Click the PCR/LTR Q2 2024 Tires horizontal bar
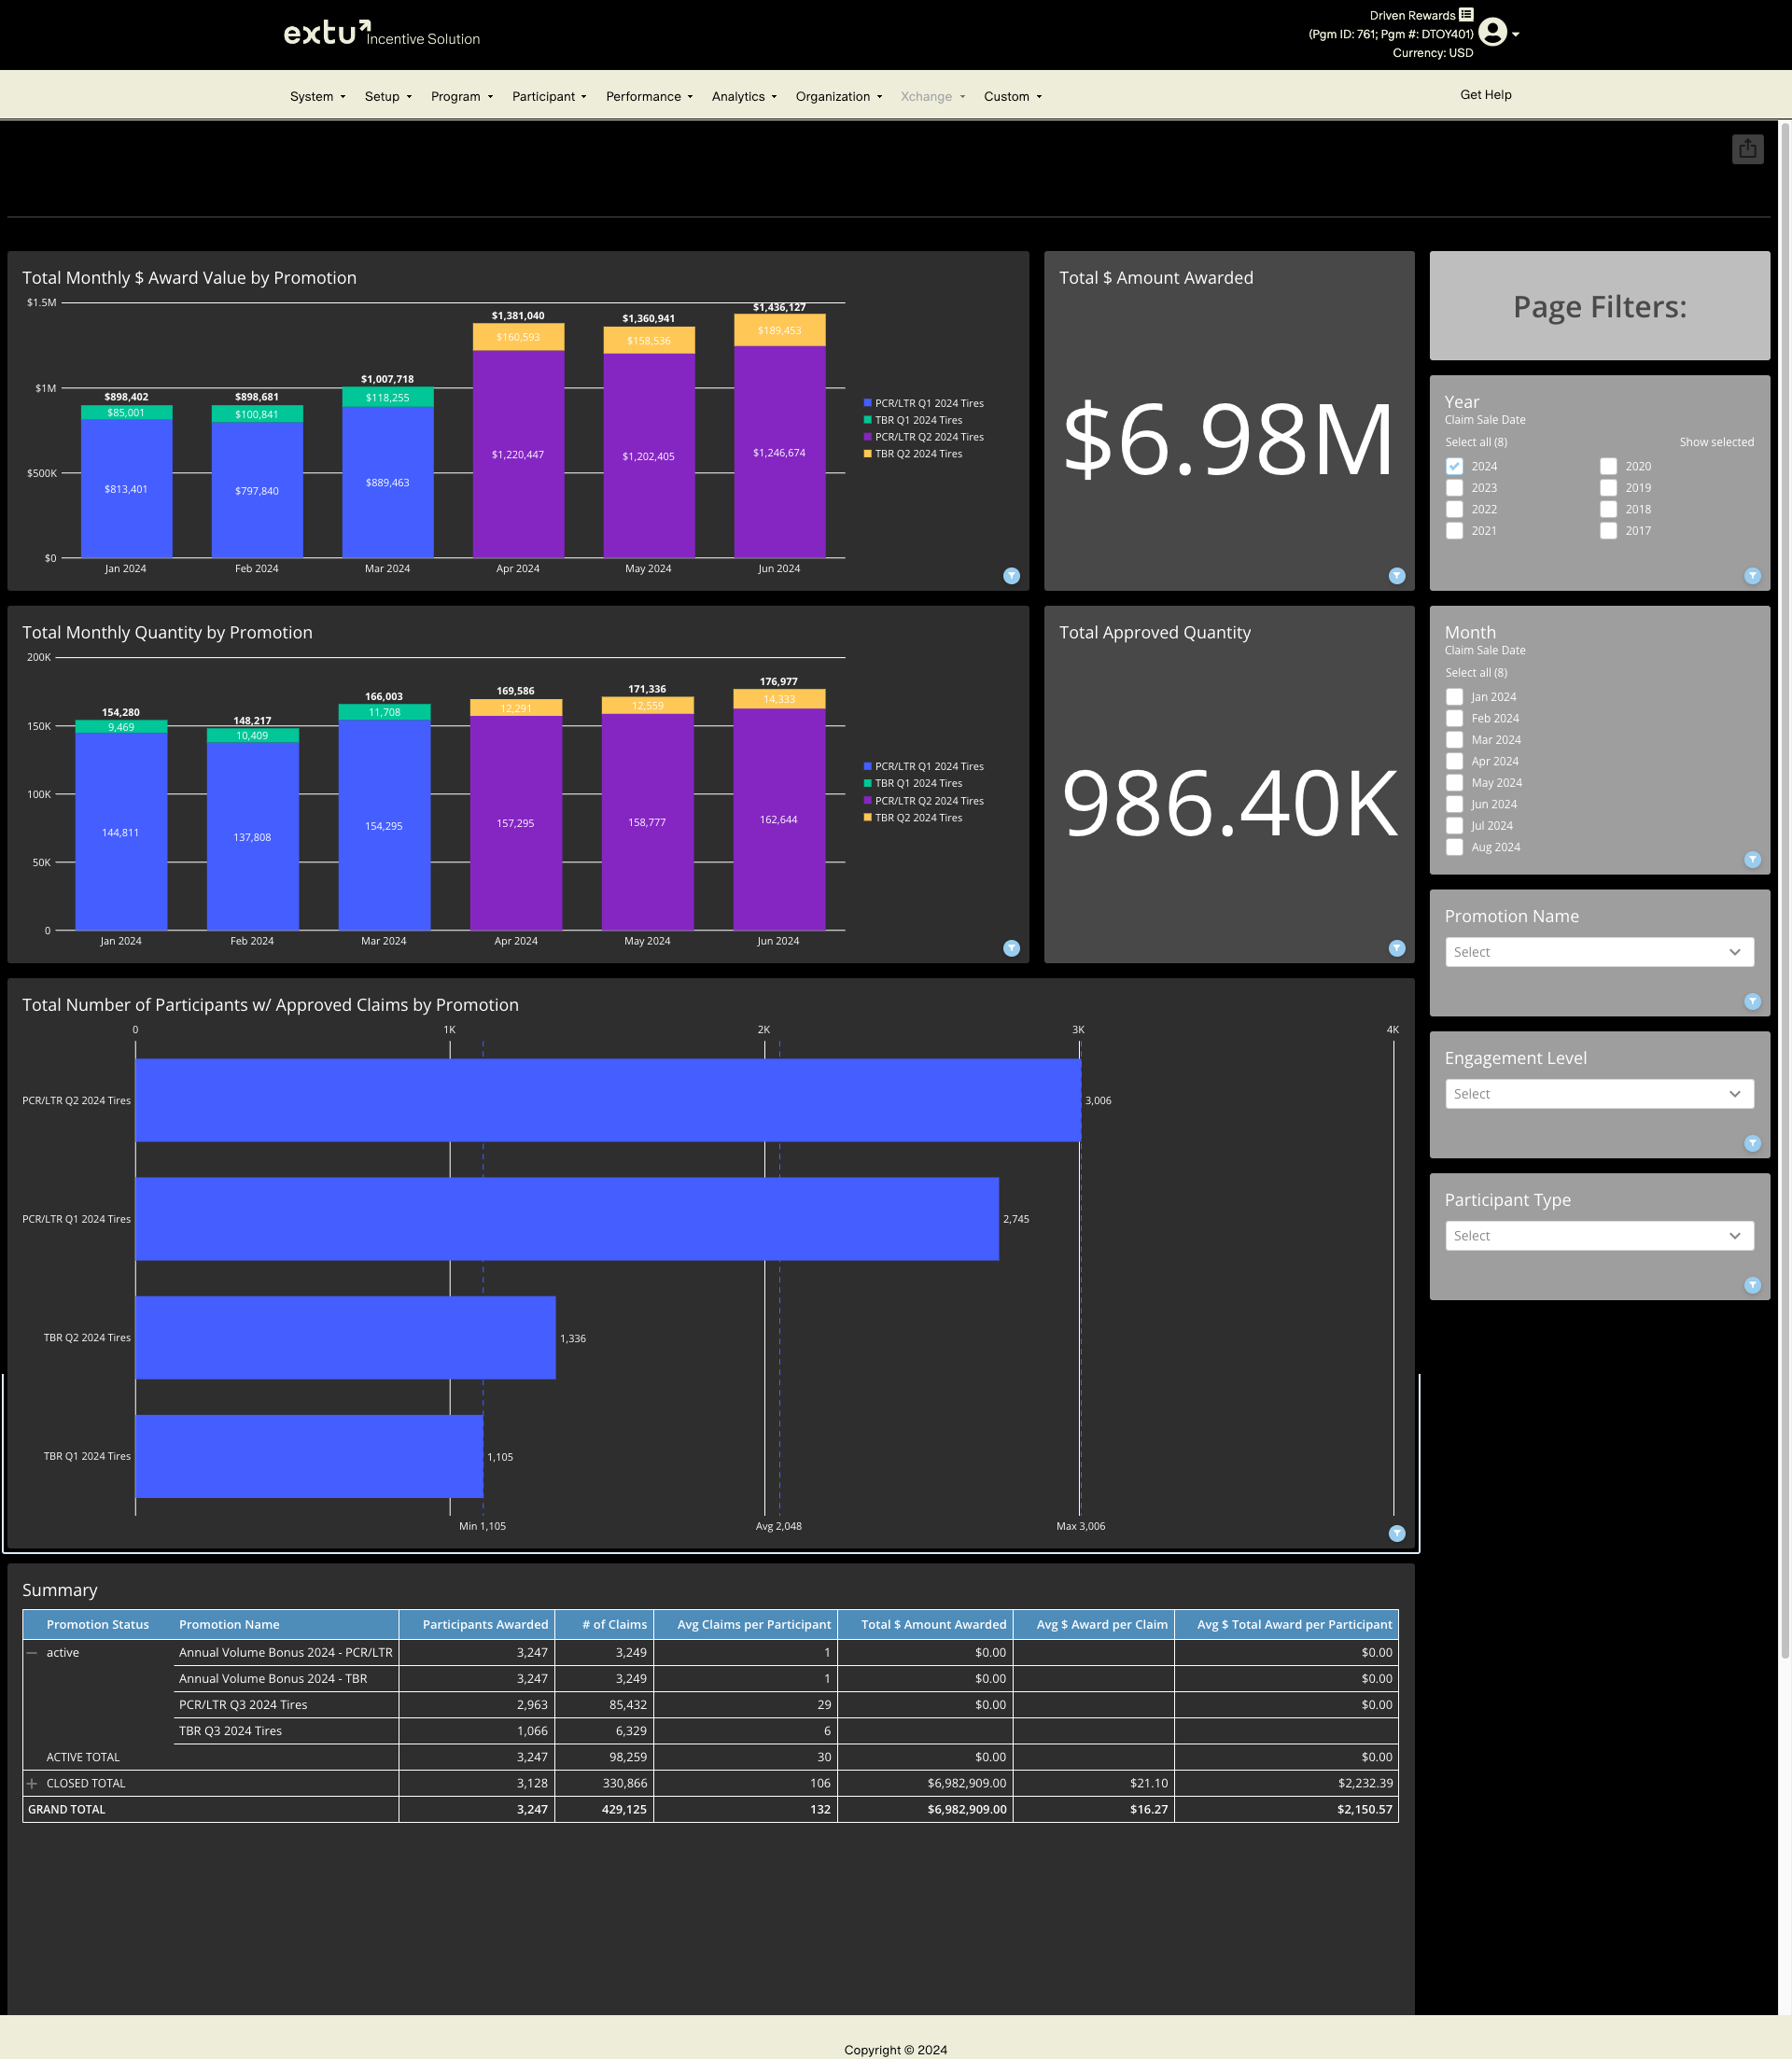 pyautogui.click(x=608, y=1100)
